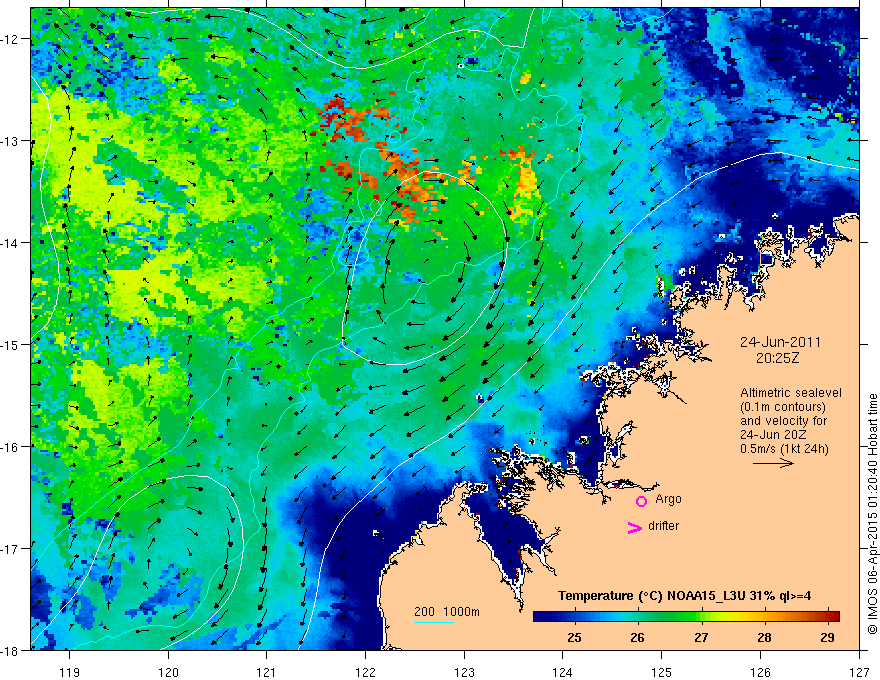Click latitude axis label -12
This screenshot has height=680, width=880.
(x=11, y=39)
